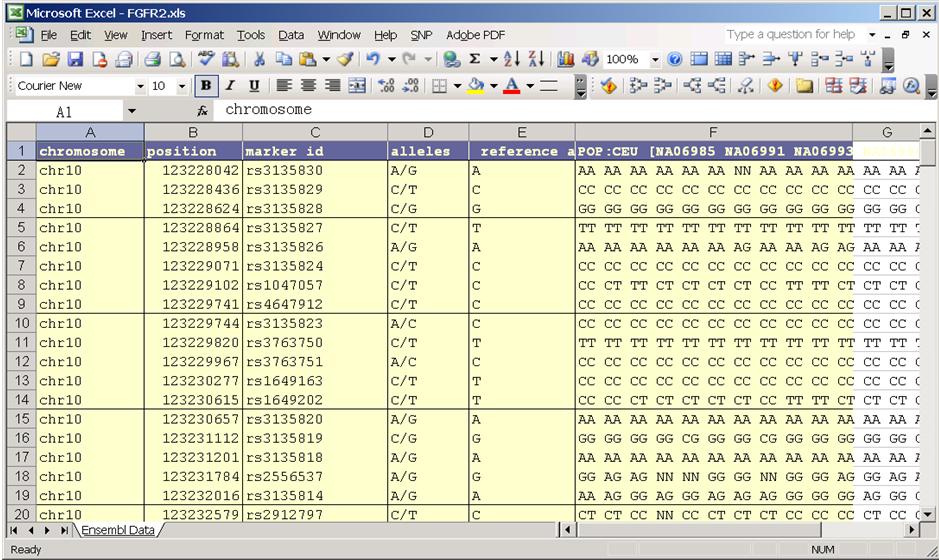Click column D header
Screen dimensions: 939x560
pos(428,132)
